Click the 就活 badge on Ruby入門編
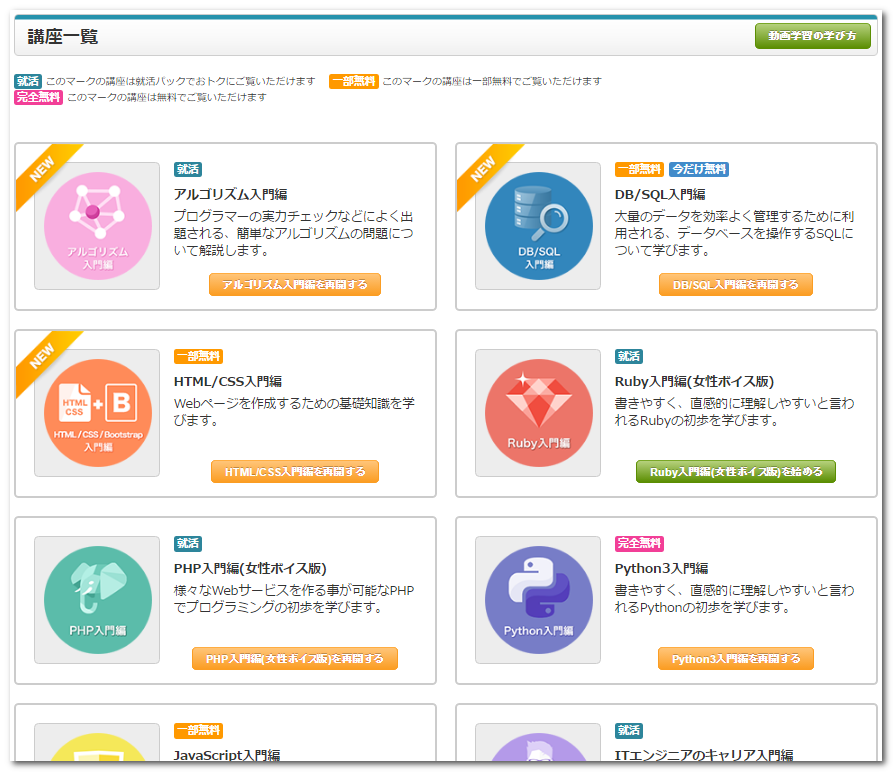Screen dimensions: 893x772 [x=629, y=356]
